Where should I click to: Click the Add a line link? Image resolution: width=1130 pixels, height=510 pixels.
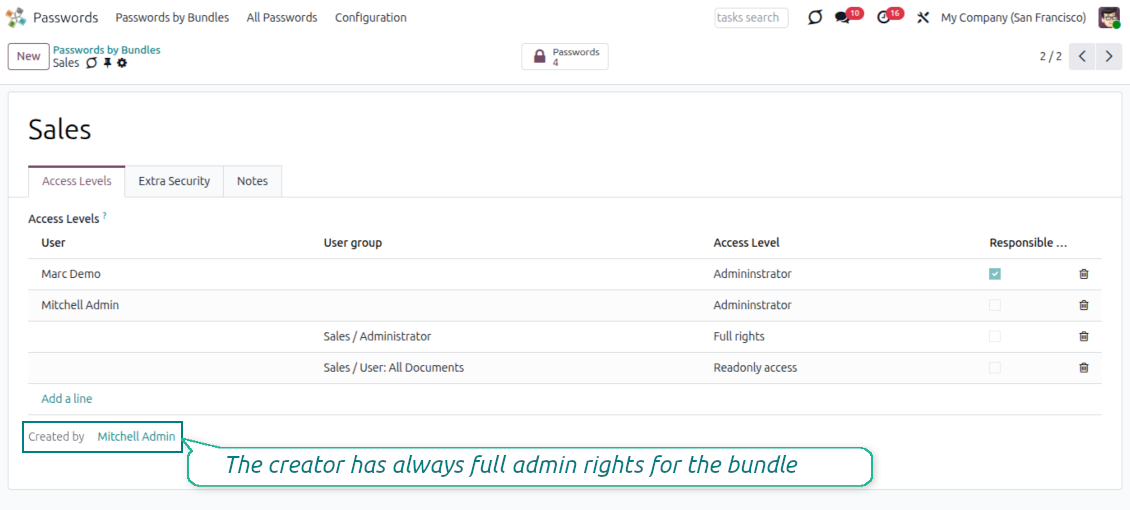(x=67, y=399)
